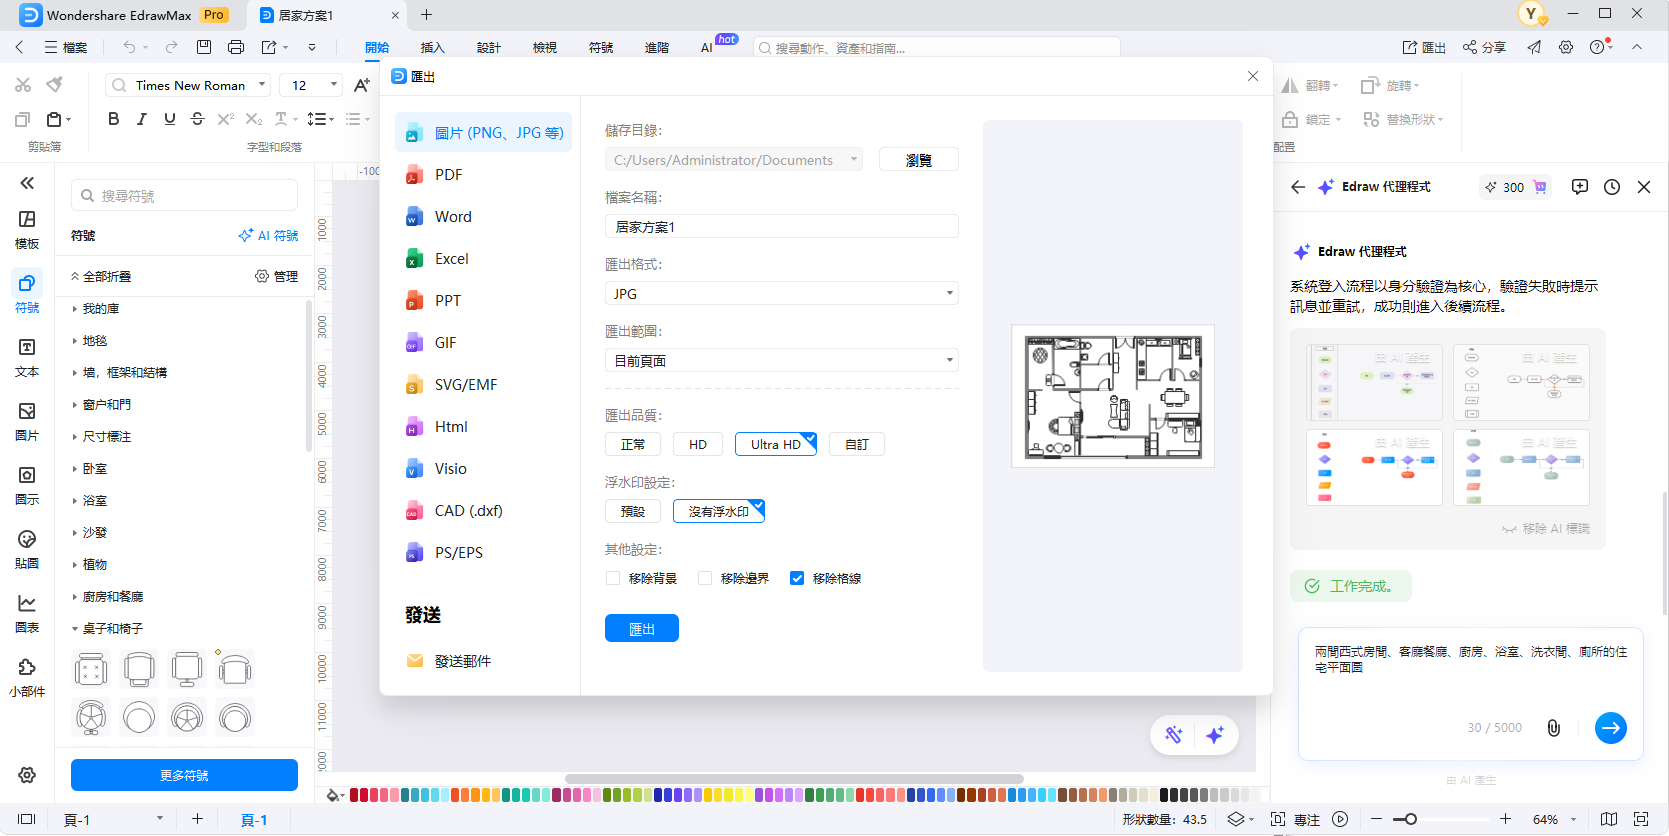Open the 圖表 charts sidebar panel

click(x=27, y=614)
